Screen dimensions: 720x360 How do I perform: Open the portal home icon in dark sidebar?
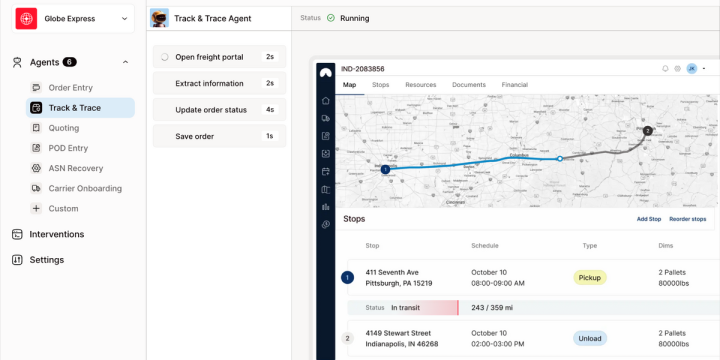tap(326, 101)
